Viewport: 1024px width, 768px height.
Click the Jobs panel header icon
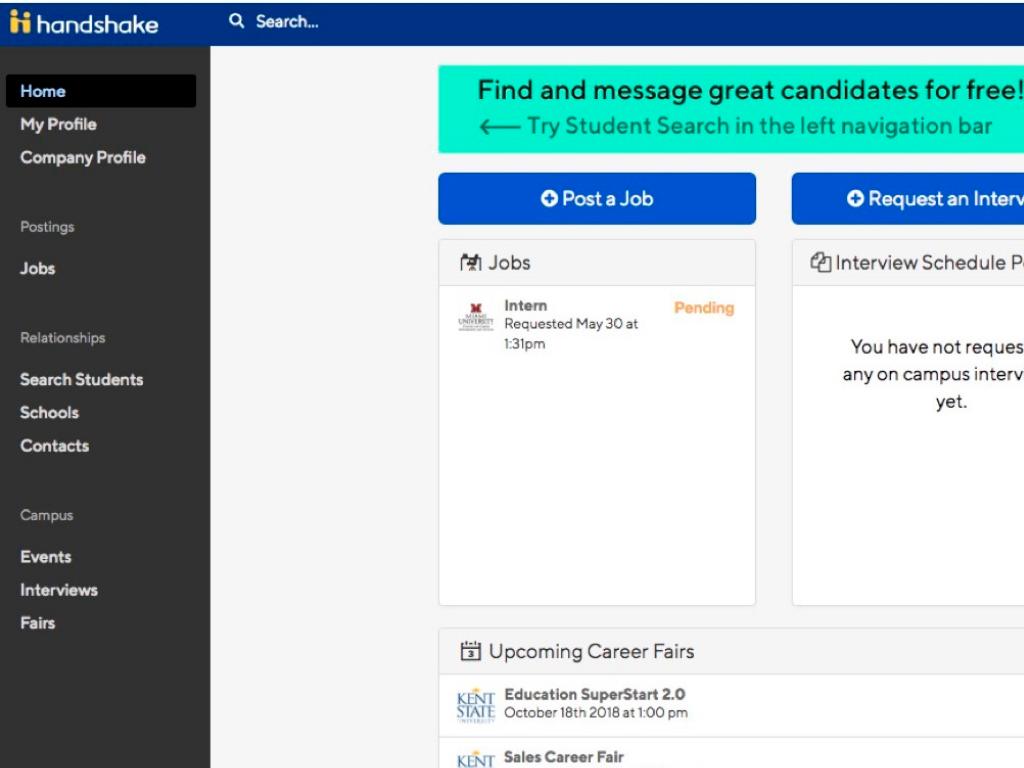point(470,263)
